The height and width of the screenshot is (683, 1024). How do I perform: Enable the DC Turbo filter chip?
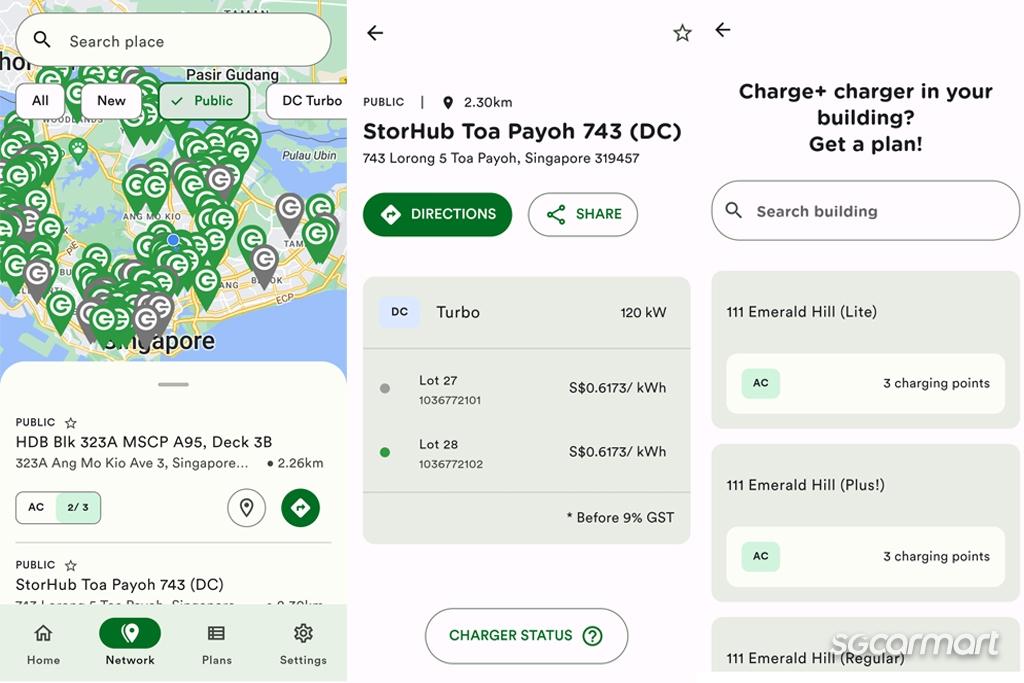click(x=309, y=101)
